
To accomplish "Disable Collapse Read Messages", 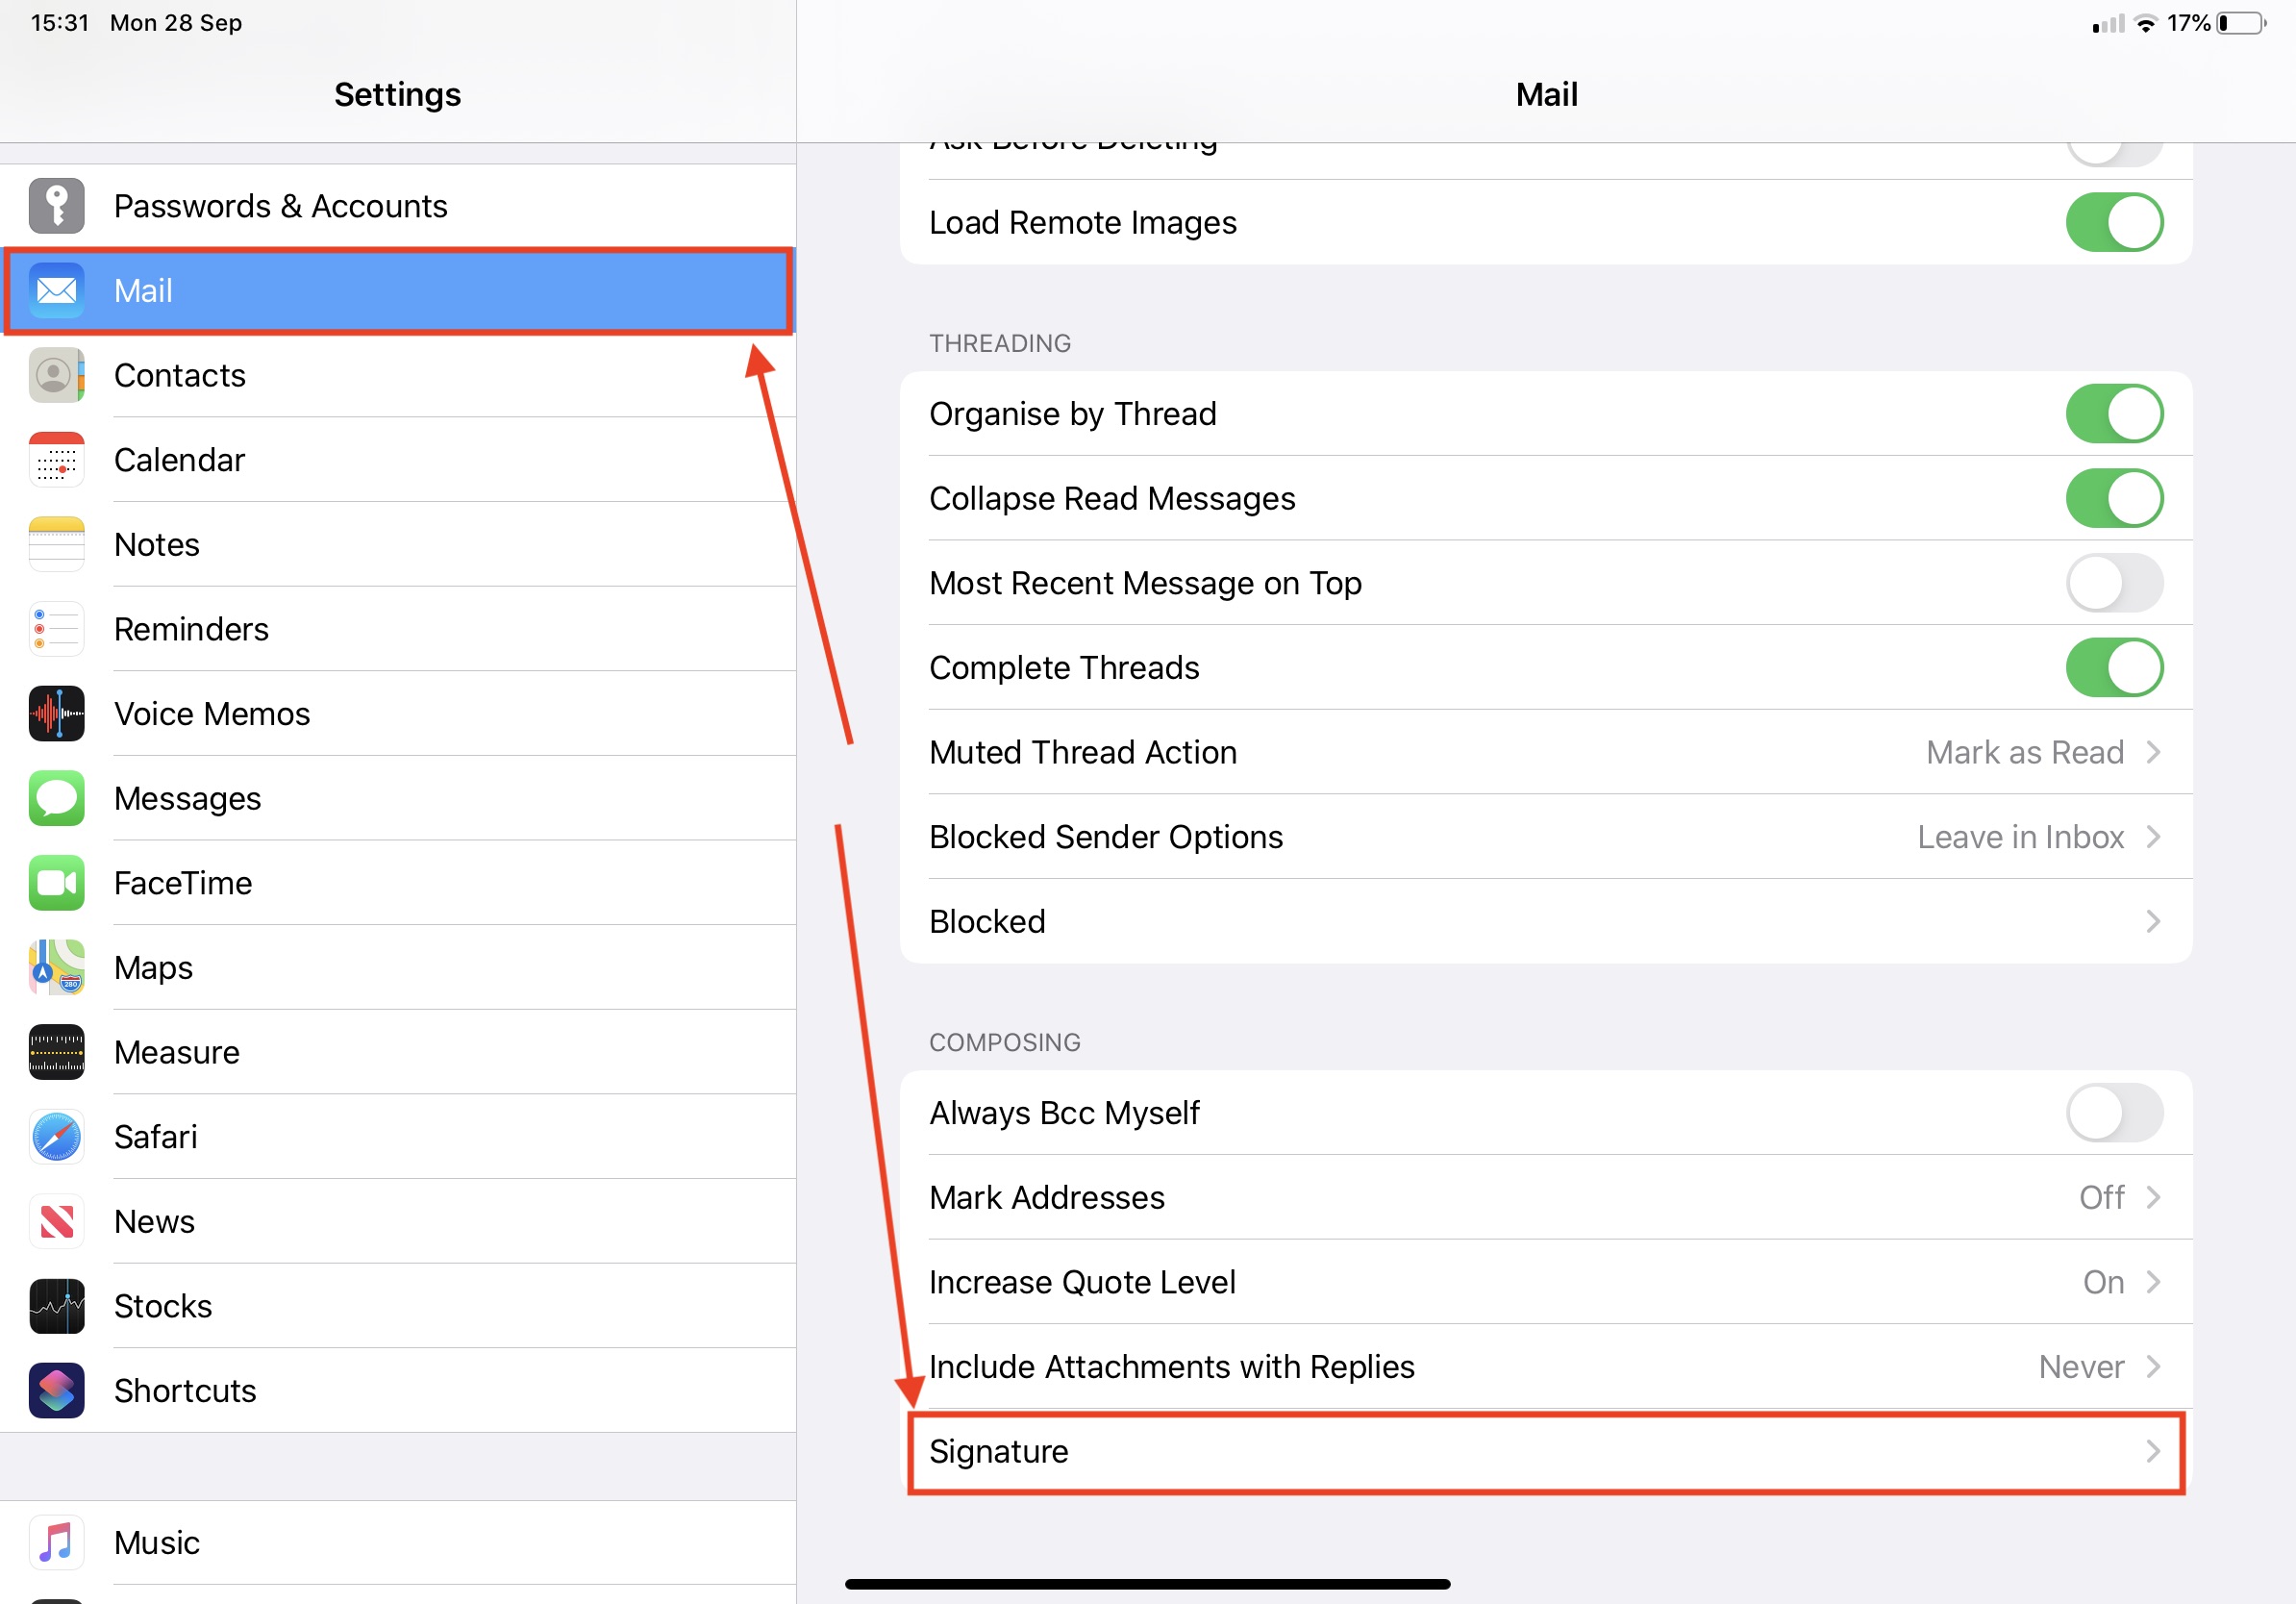I will [2114, 498].
